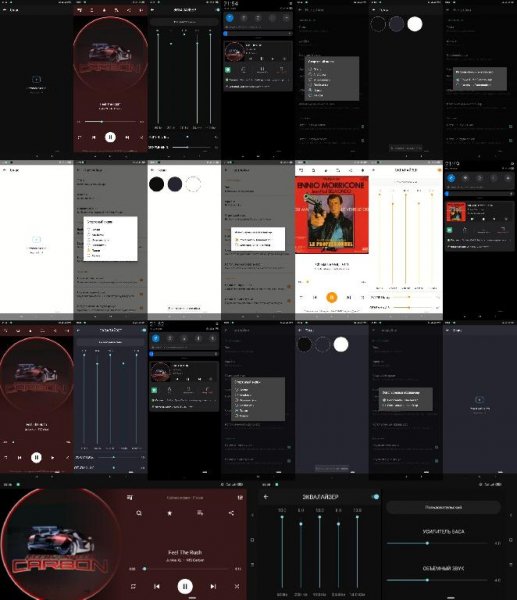517x600 pixels.
Task: Tap previous track in the white-theme Morricone player
Action: click(315, 297)
